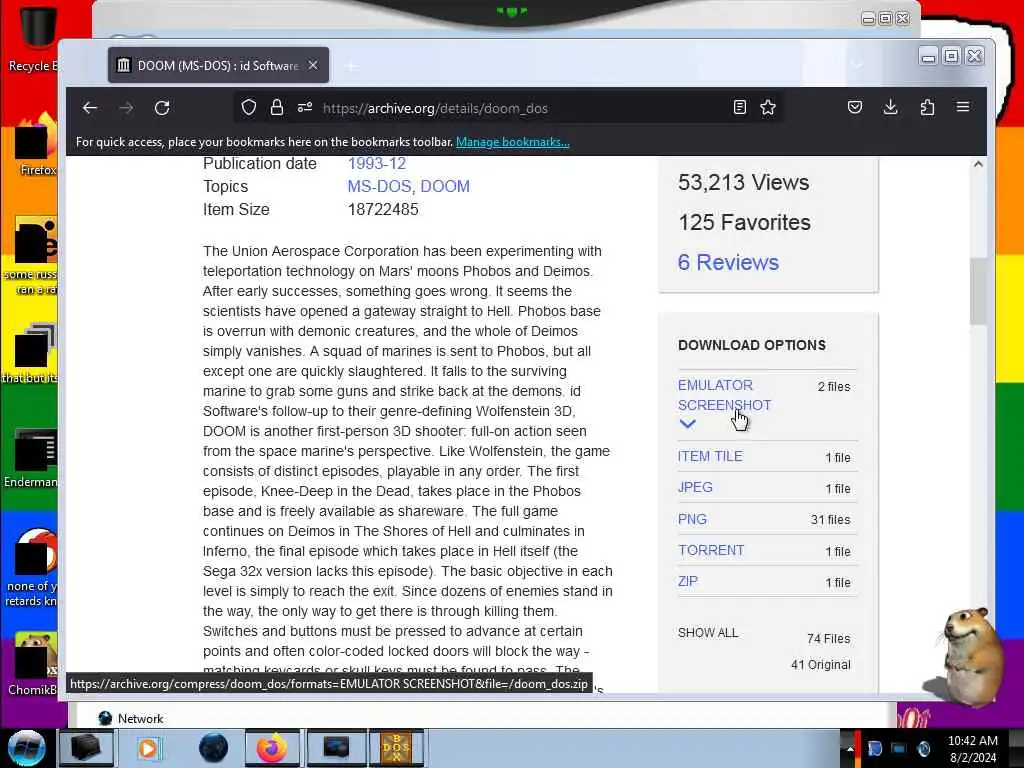Switch to Firefox in the taskbar
Image resolution: width=1024 pixels, height=768 pixels.
click(x=271, y=748)
